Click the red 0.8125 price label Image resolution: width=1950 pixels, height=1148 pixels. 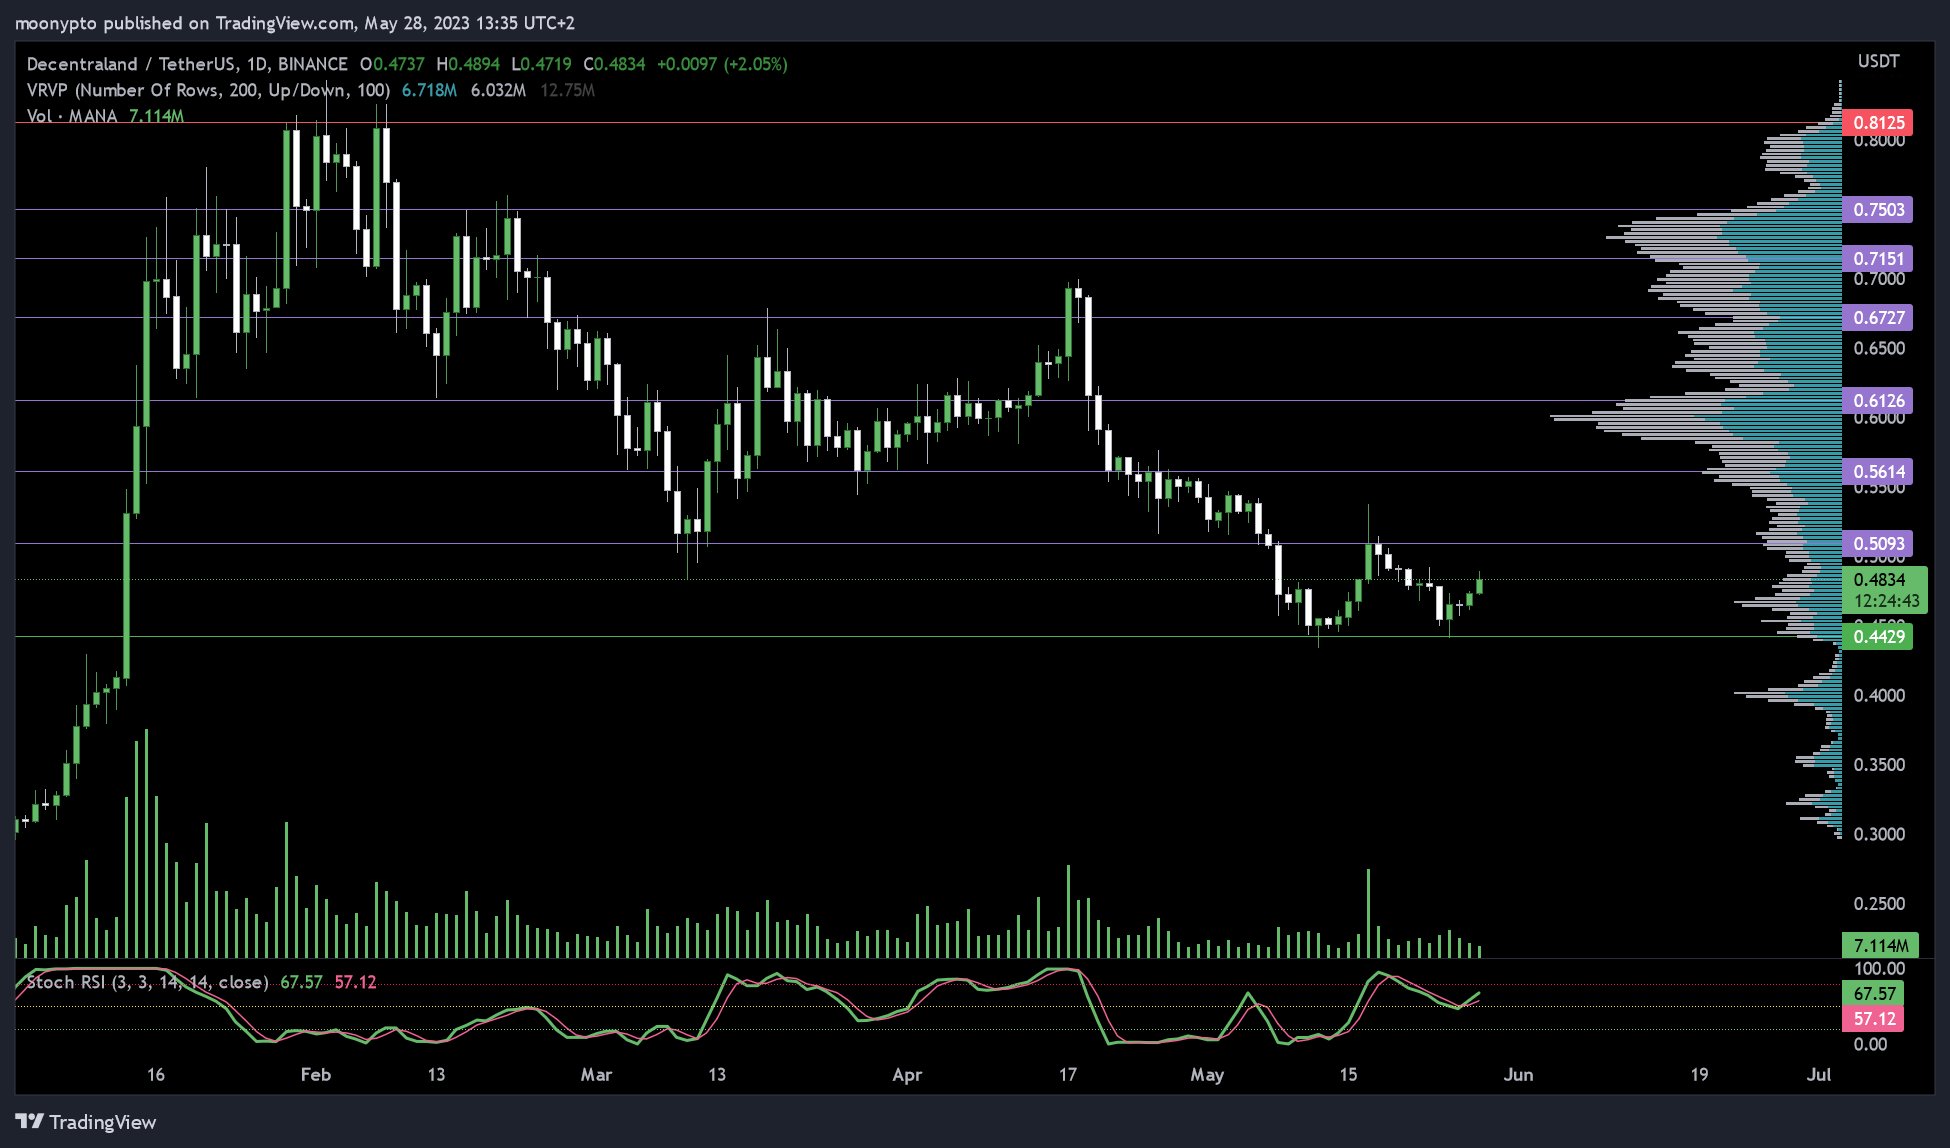(x=1878, y=123)
